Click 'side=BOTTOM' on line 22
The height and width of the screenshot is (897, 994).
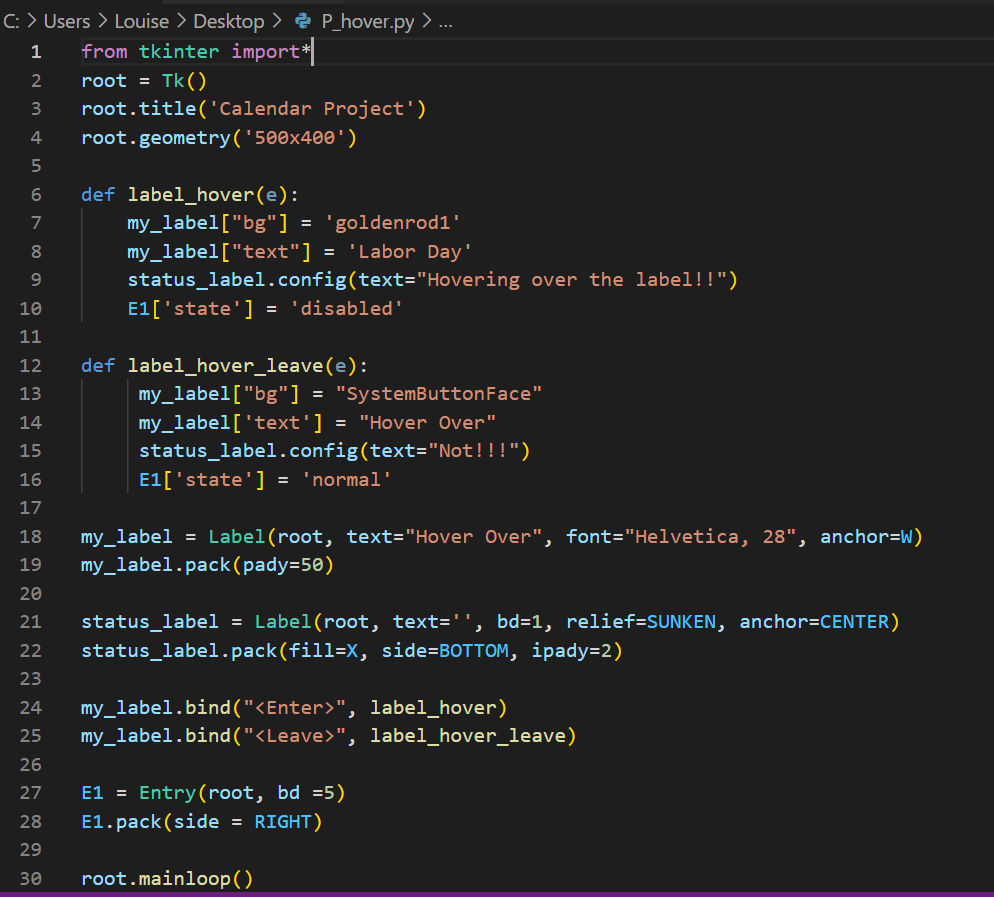(444, 651)
